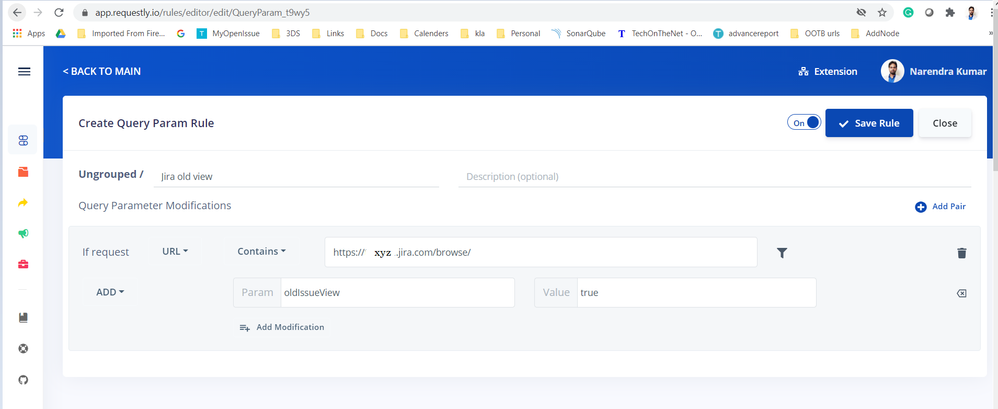Delete the pair with trash icon
998x409 pixels.
tap(962, 253)
